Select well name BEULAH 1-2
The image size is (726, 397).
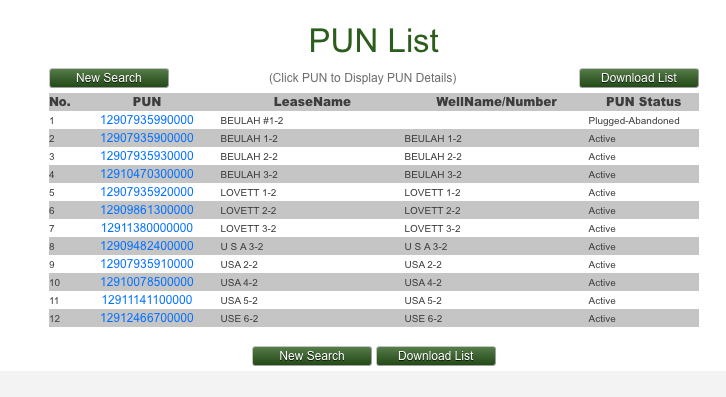(433, 139)
